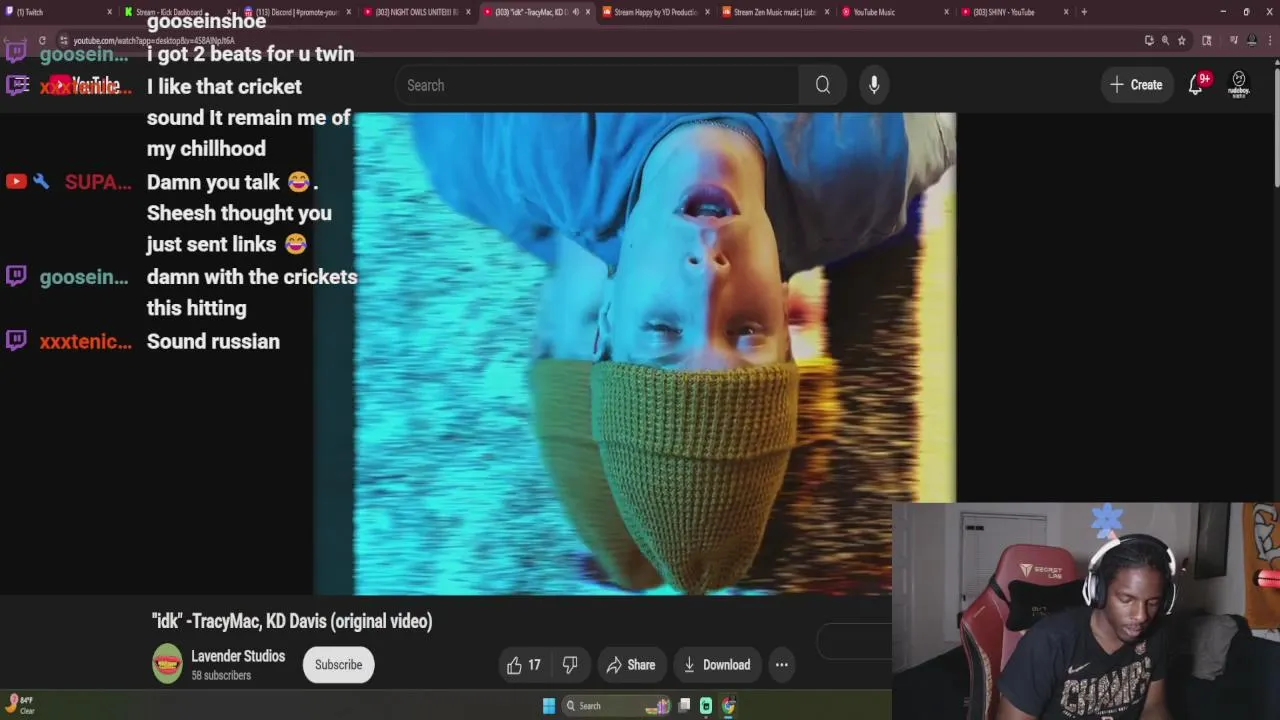
Task: Click the video title idk -TracyMac, KD Davis
Action: 292,621
